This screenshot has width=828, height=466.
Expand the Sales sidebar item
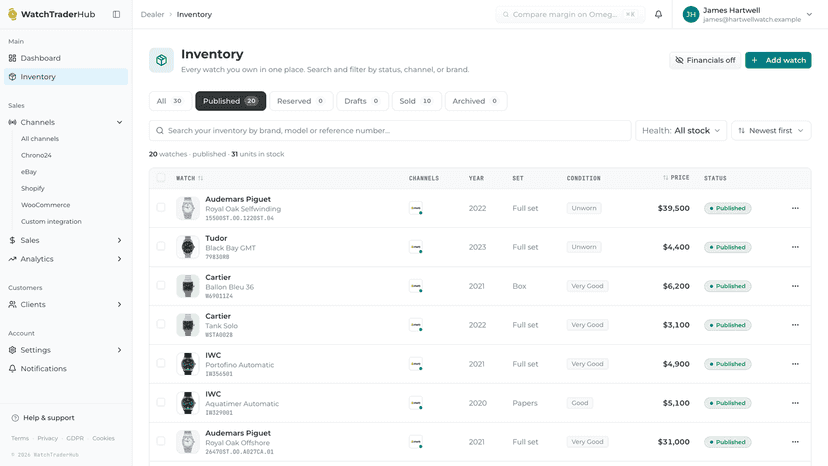coord(119,240)
